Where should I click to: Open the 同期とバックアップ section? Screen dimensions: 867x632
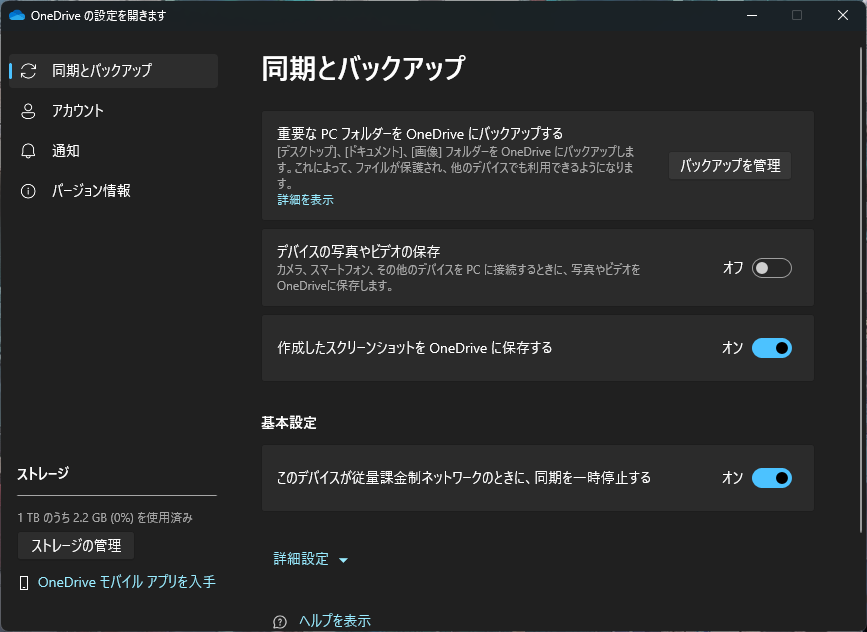point(113,71)
